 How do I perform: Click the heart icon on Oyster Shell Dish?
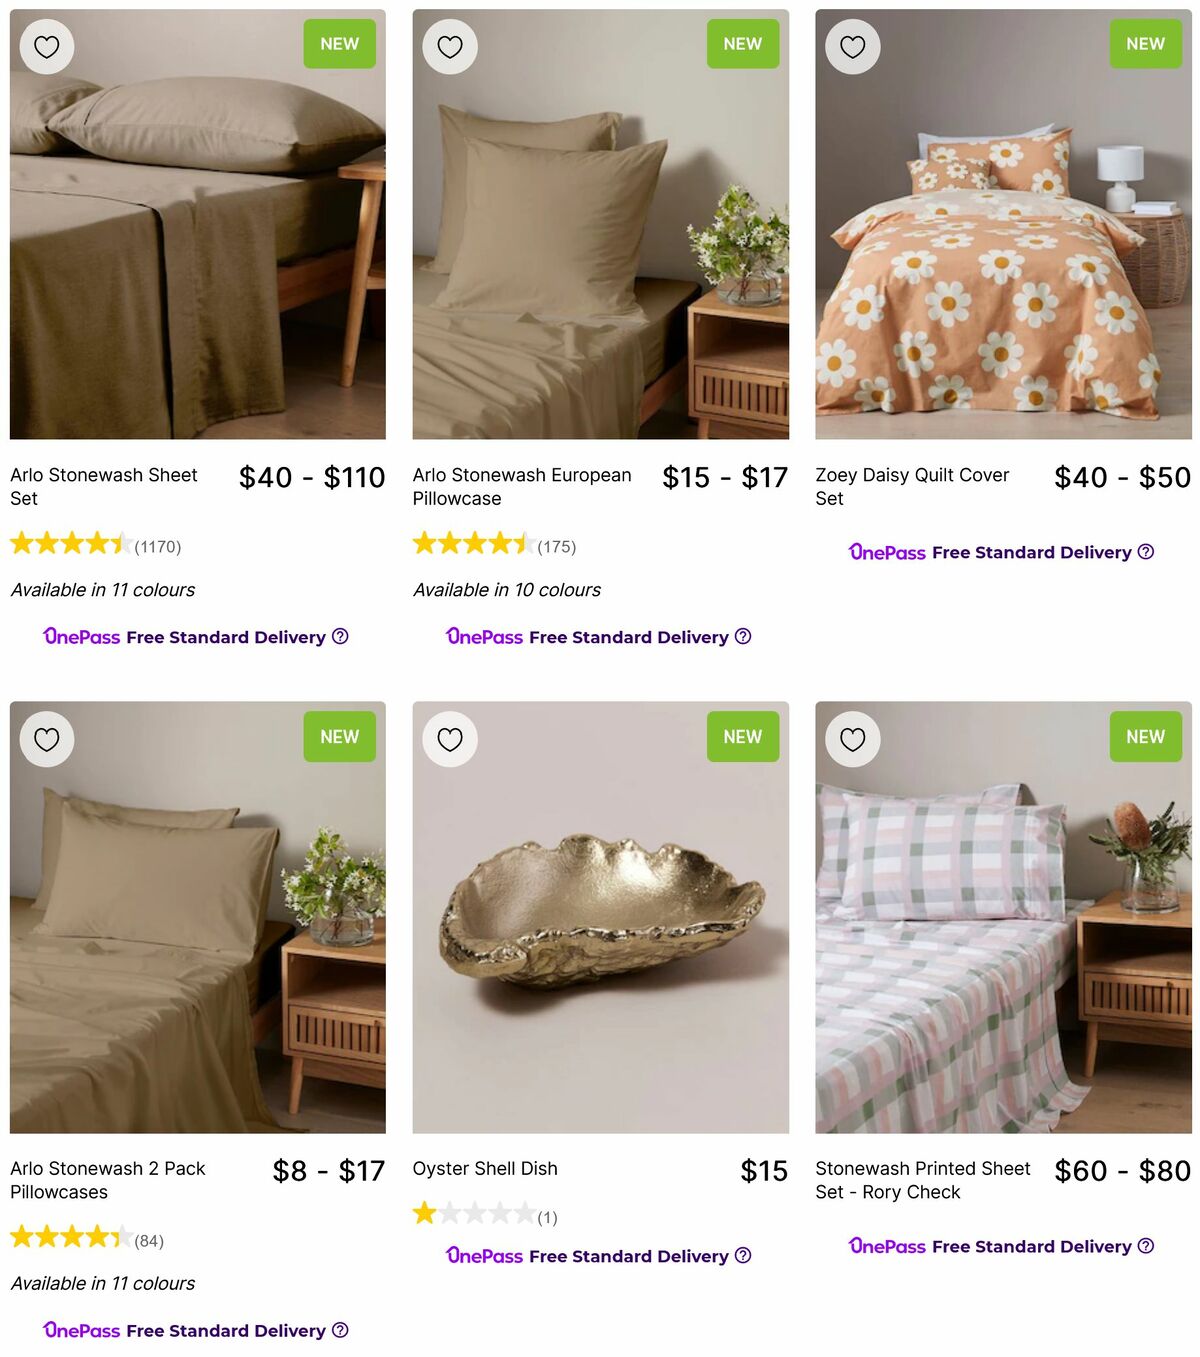(x=450, y=738)
